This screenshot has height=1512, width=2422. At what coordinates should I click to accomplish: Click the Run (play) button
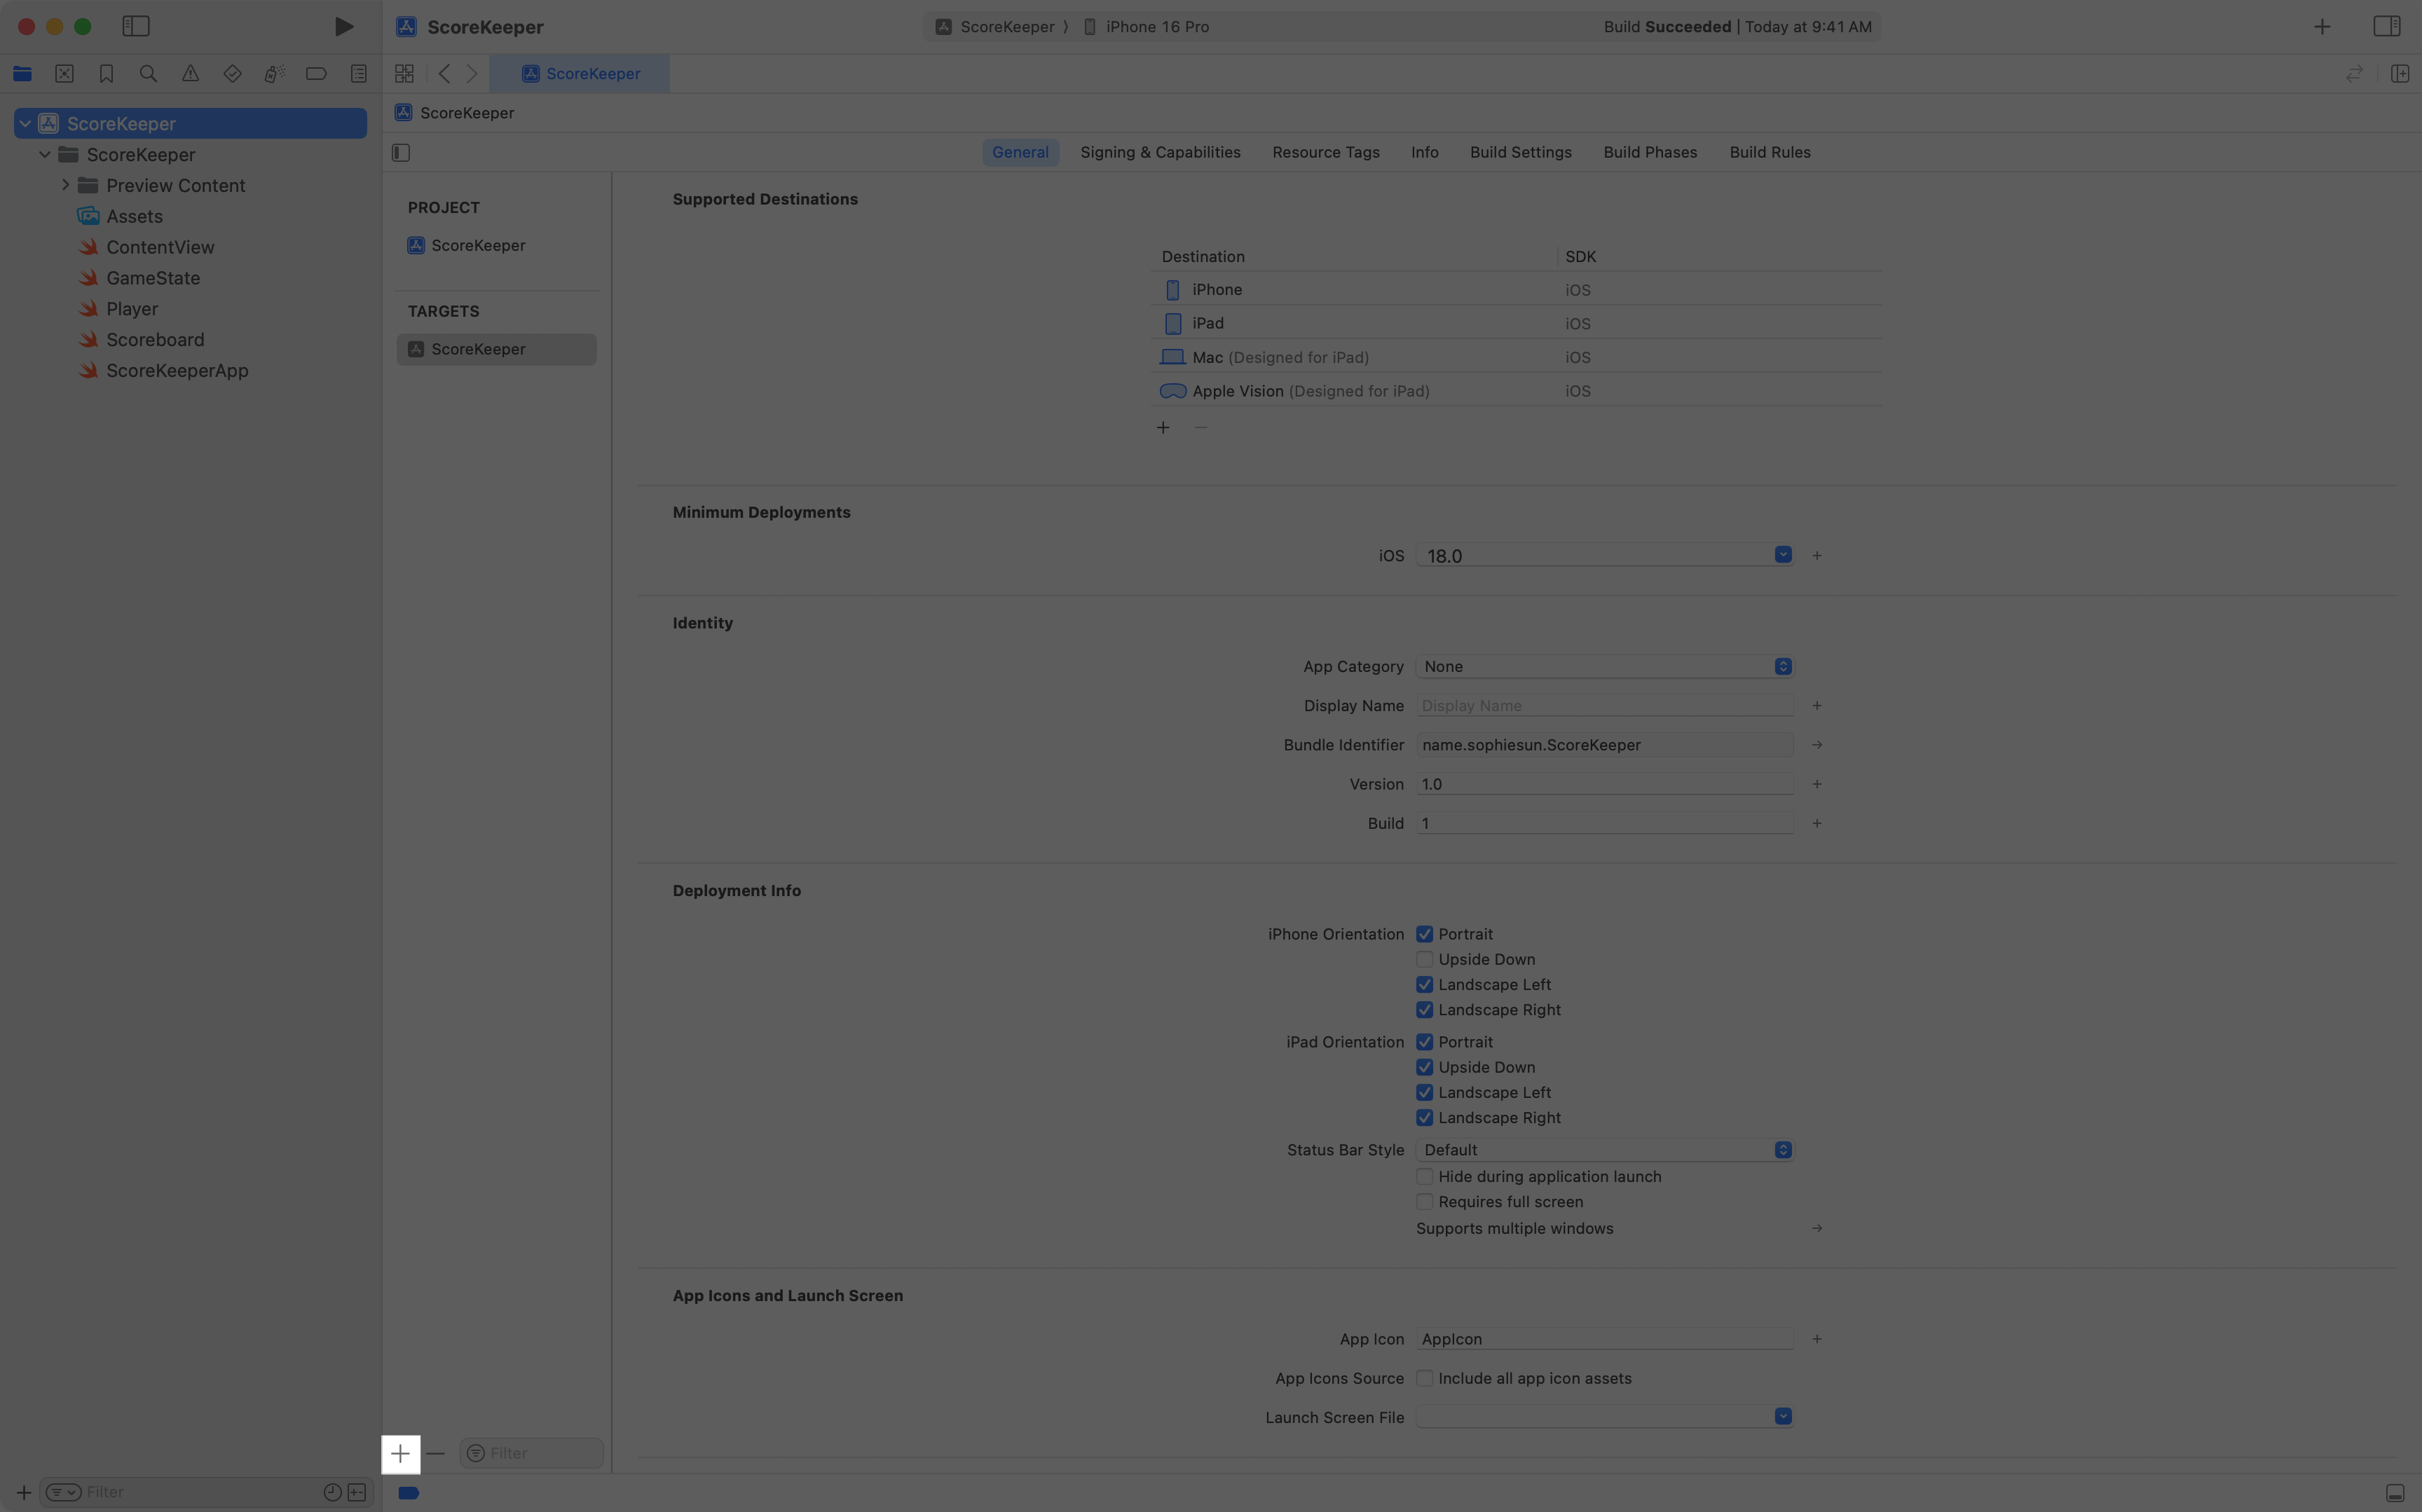[x=343, y=27]
